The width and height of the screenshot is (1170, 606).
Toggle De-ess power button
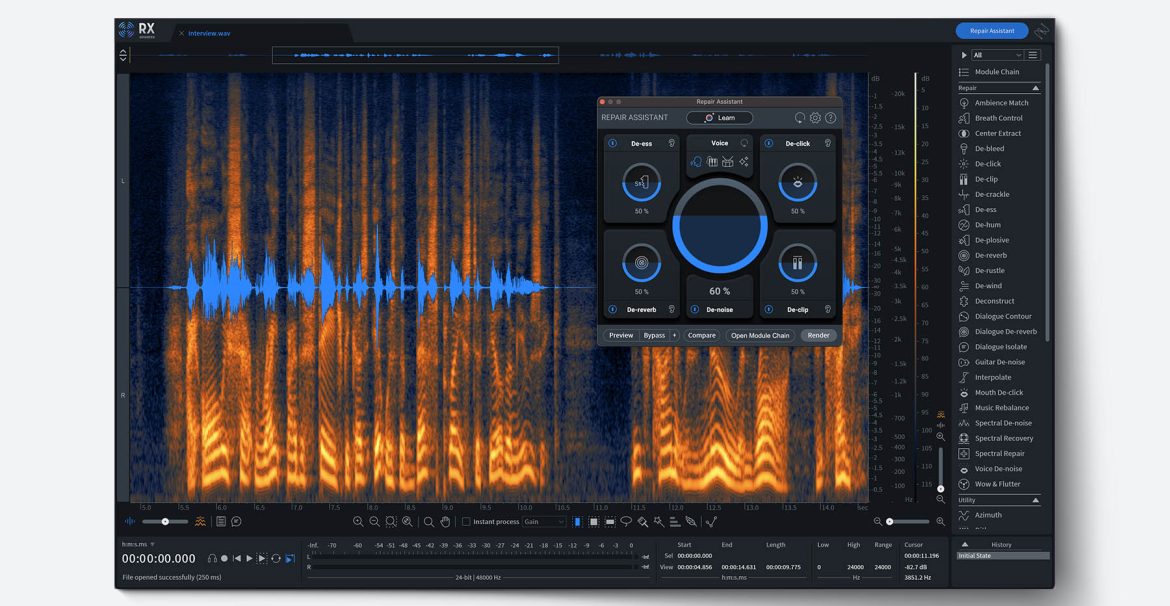tap(613, 143)
